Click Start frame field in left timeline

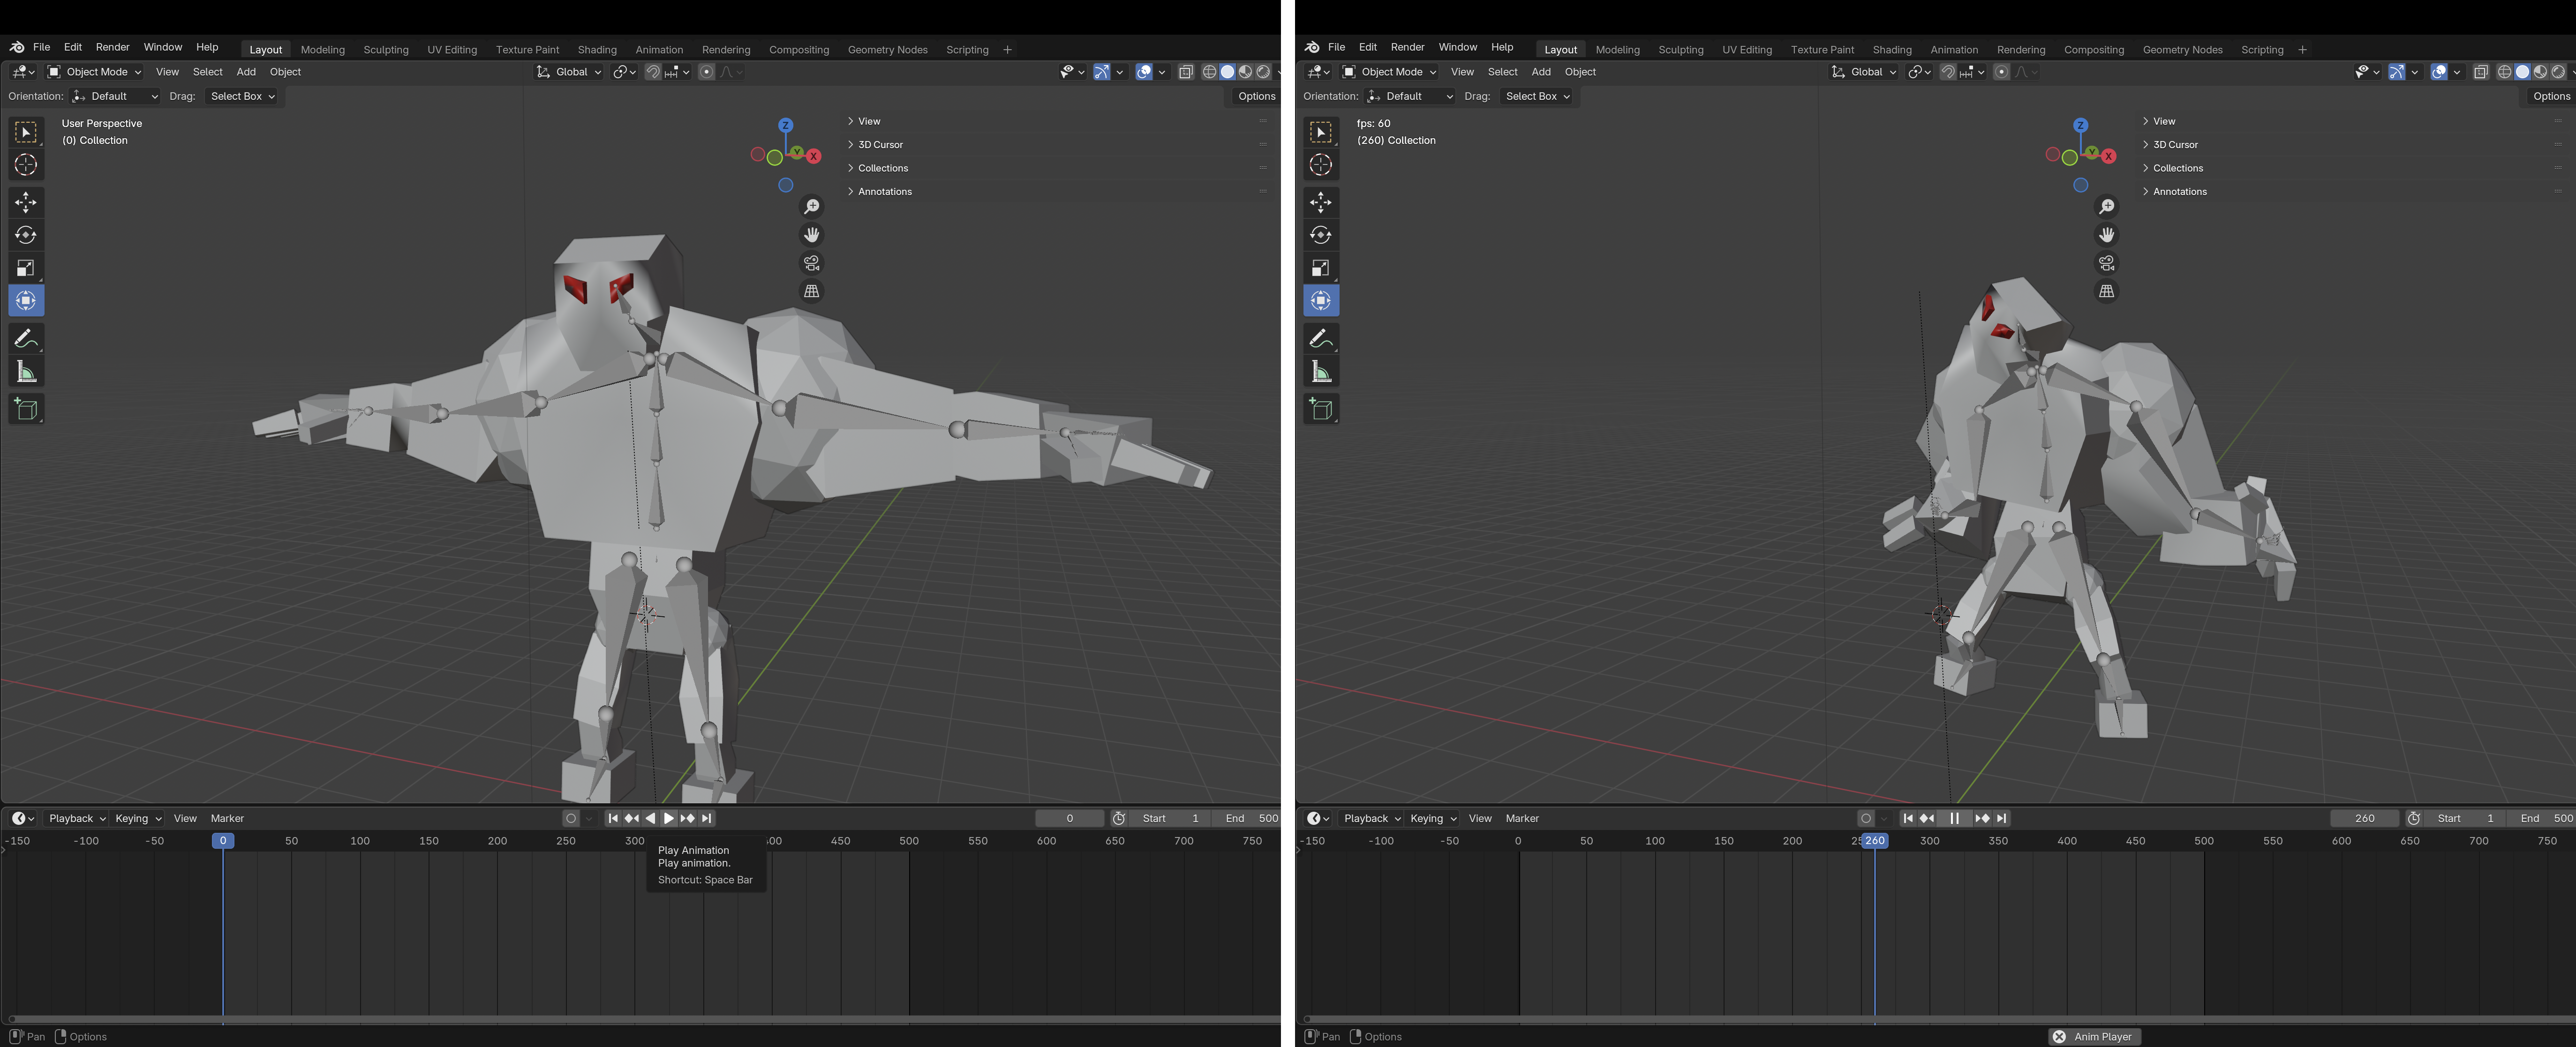(1170, 818)
